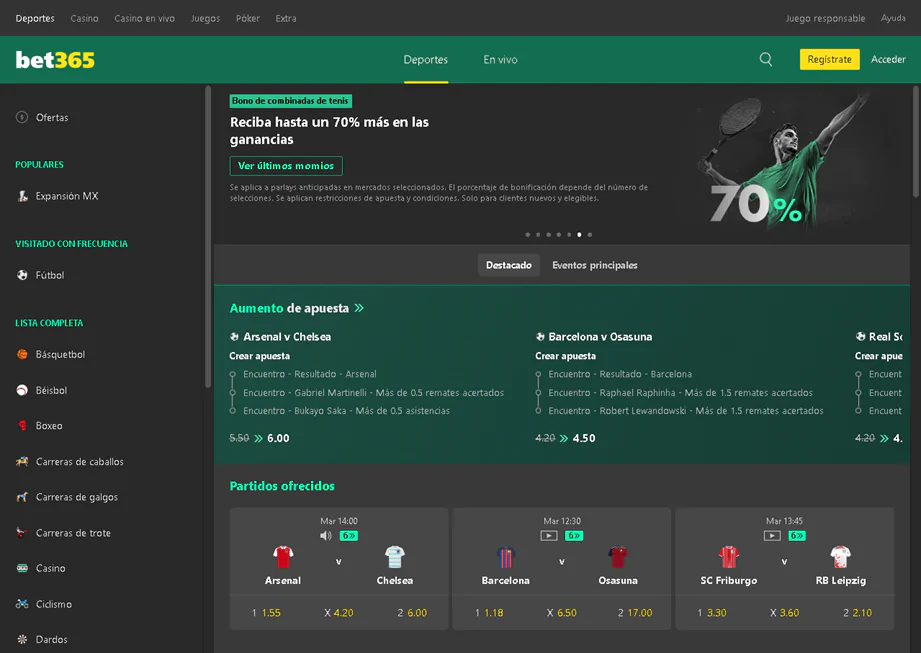Open Carreras de caballos via its icon
The image size is (921, 653).
tap(22, 461)
